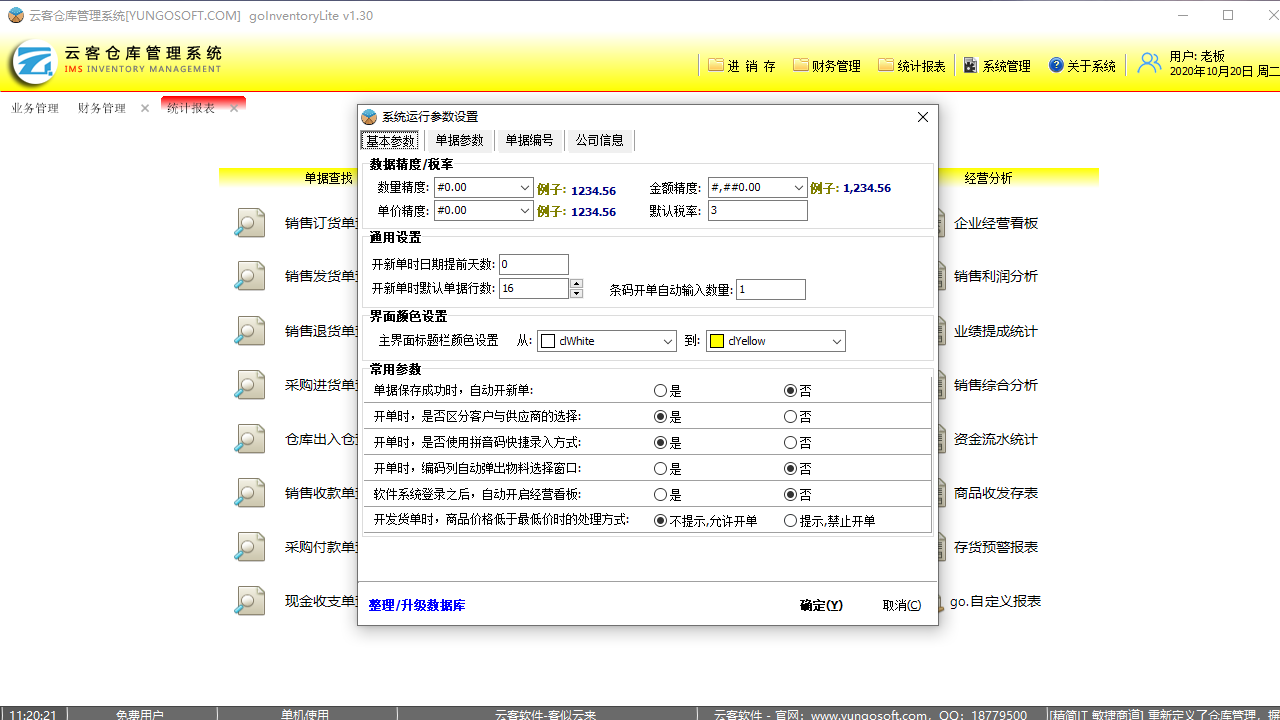Switch to the 公司信息 tab
This screenshot has width=1280, height=720.
pos(599,140)
